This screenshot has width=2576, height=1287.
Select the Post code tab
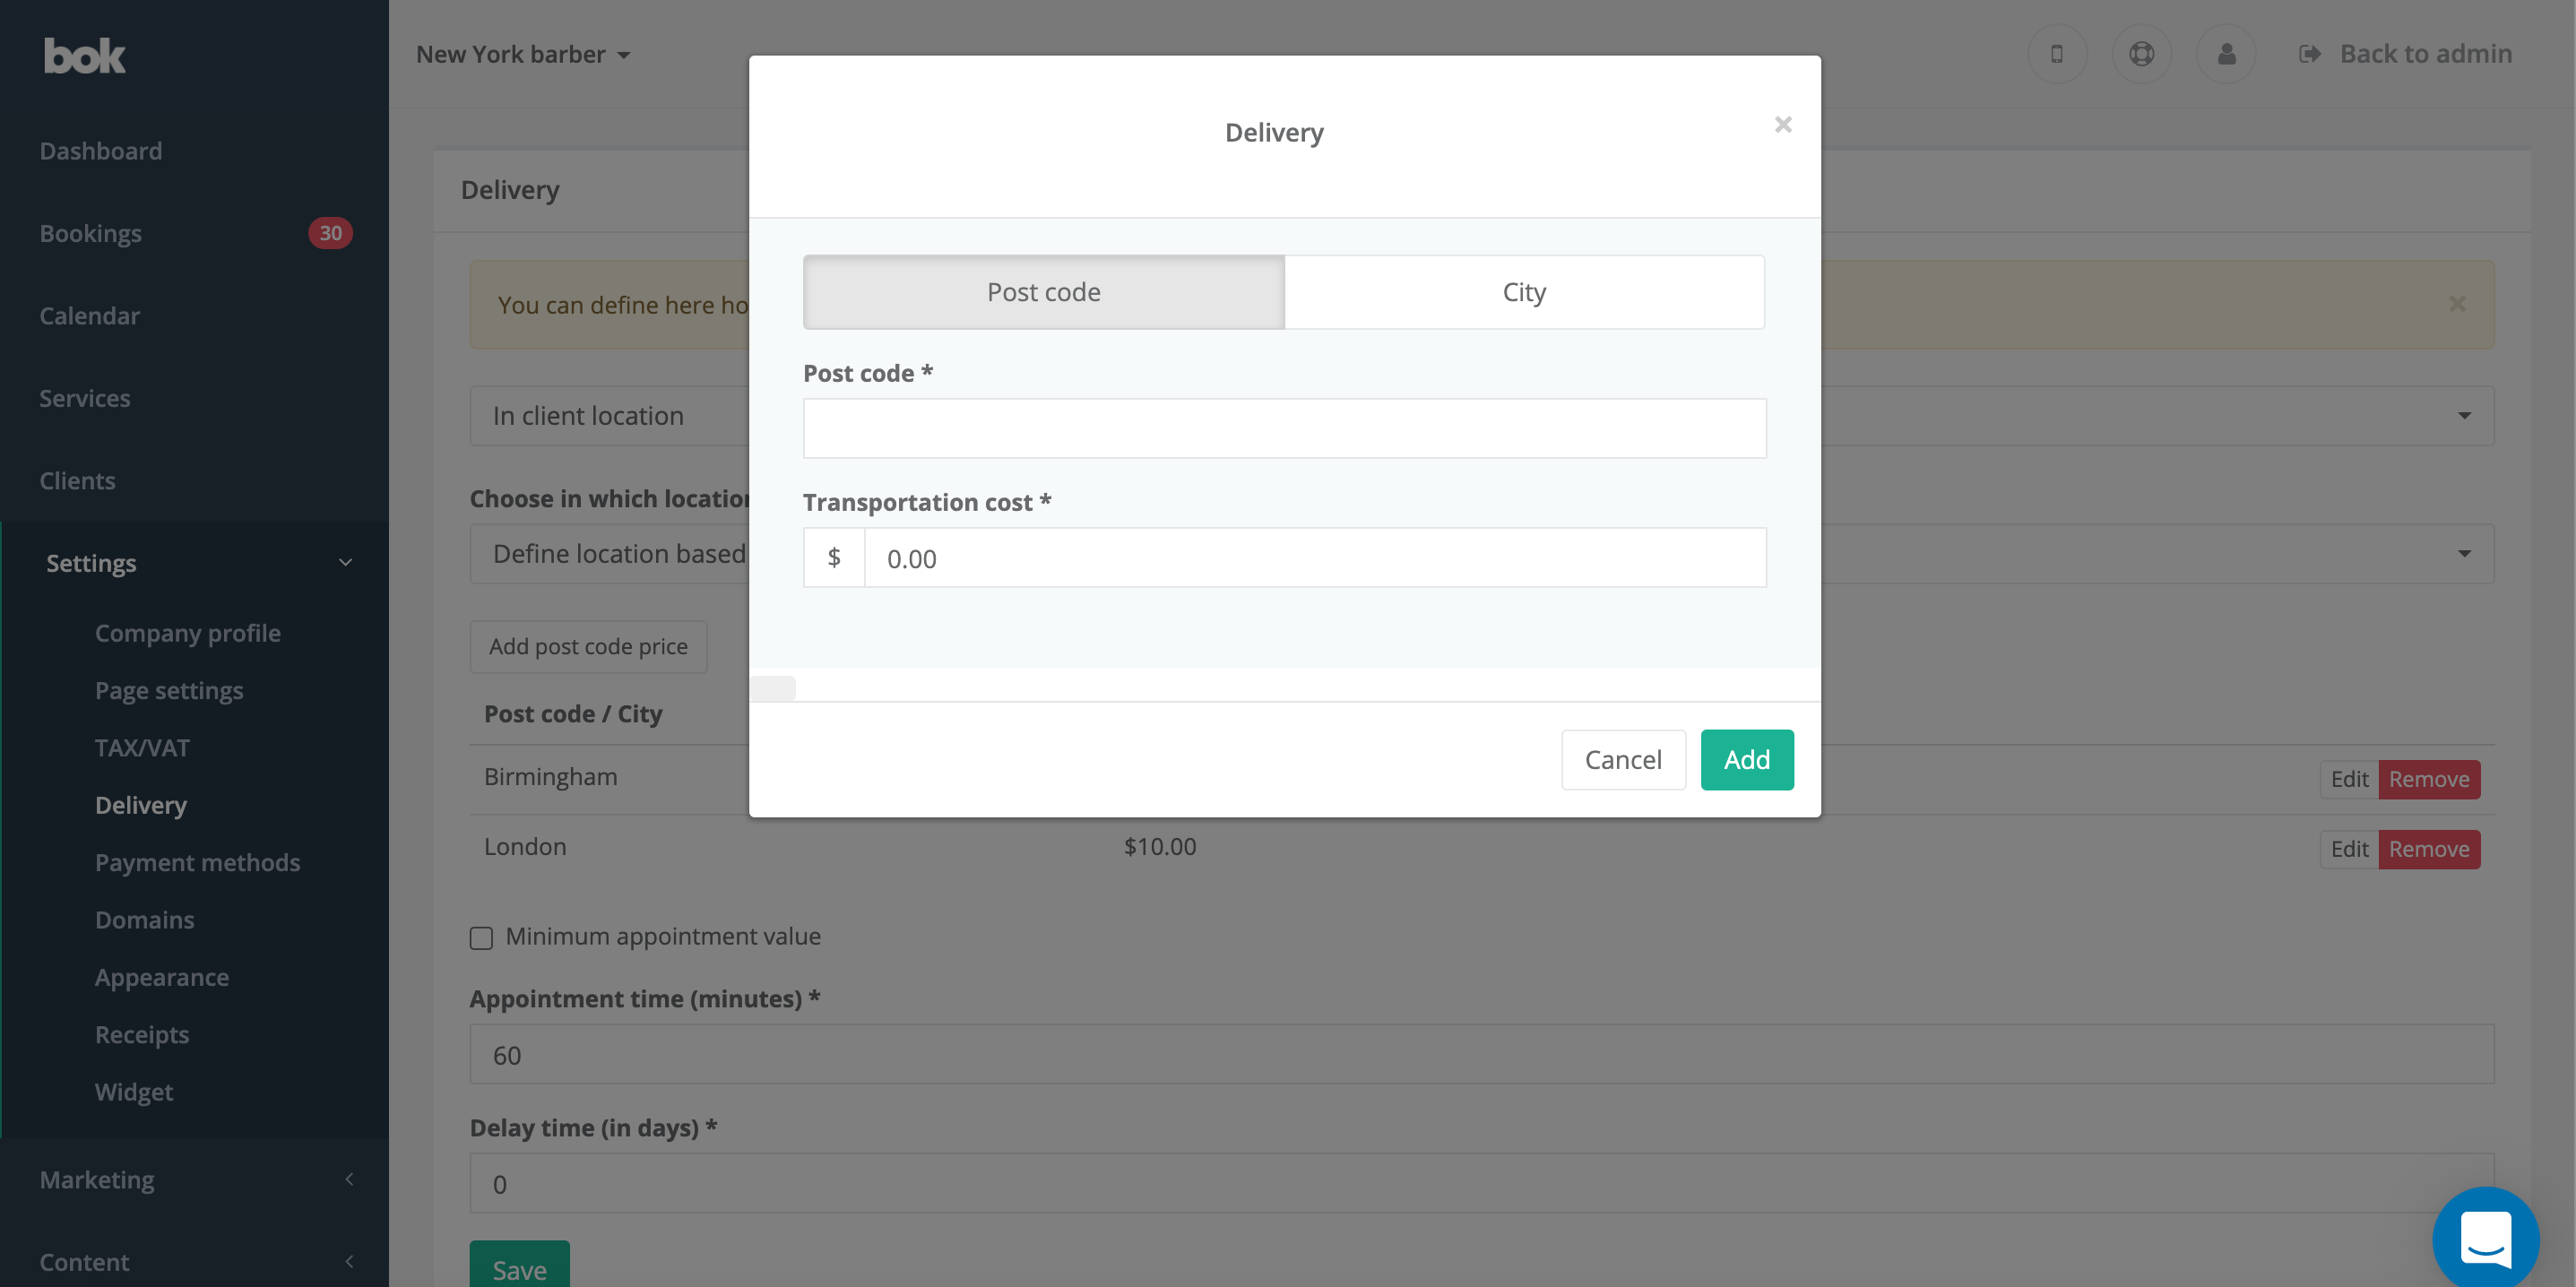click(x=1043, y=291)
